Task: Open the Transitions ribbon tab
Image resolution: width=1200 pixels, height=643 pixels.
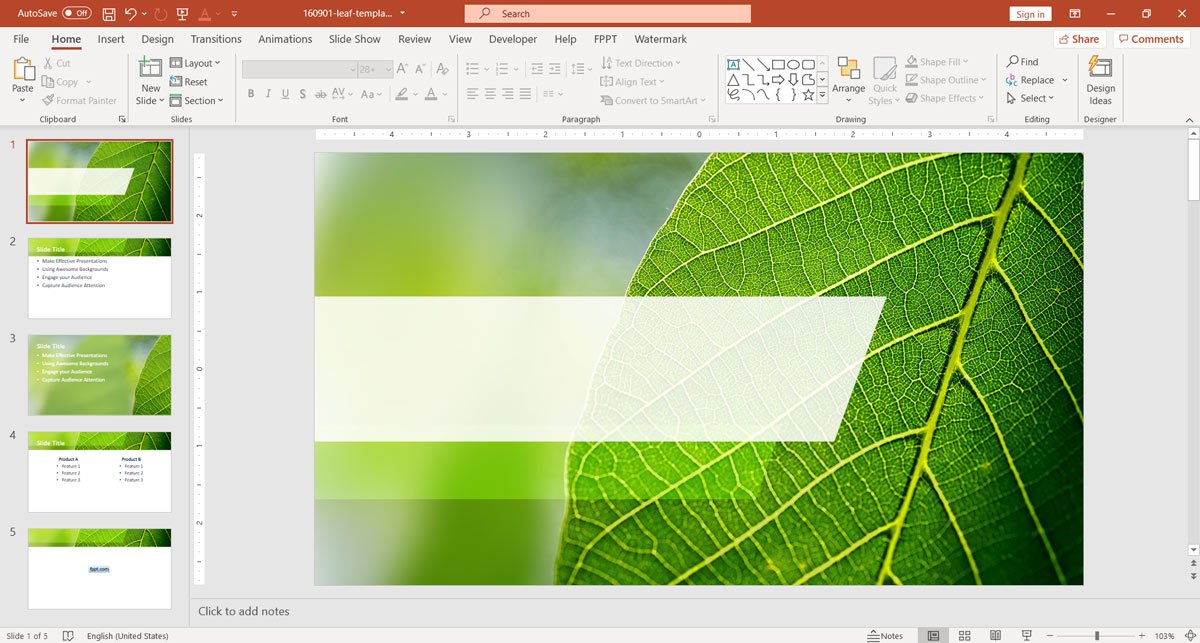Action: pos(216,39)
